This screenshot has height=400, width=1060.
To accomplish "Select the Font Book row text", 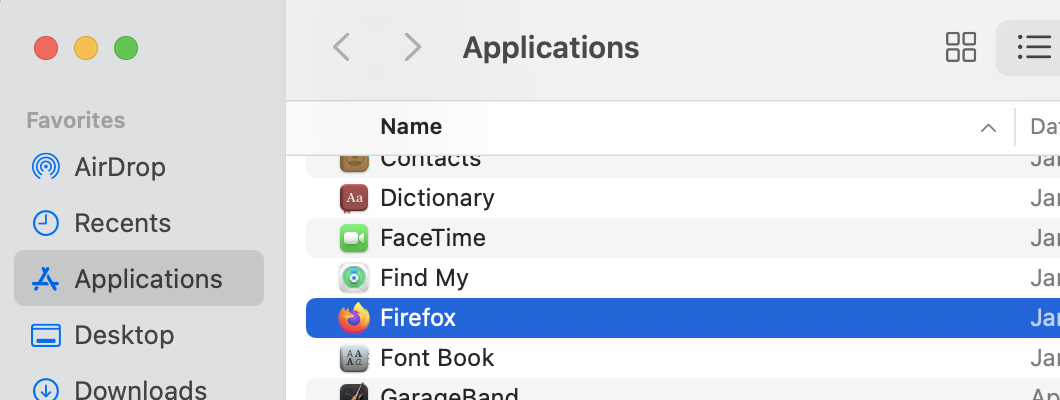I will 437,358.
